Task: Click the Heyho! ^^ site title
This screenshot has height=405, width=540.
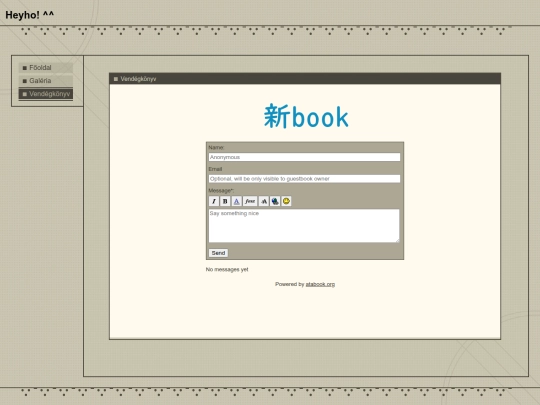Action: pyautogui.click(x=30, y=15)
